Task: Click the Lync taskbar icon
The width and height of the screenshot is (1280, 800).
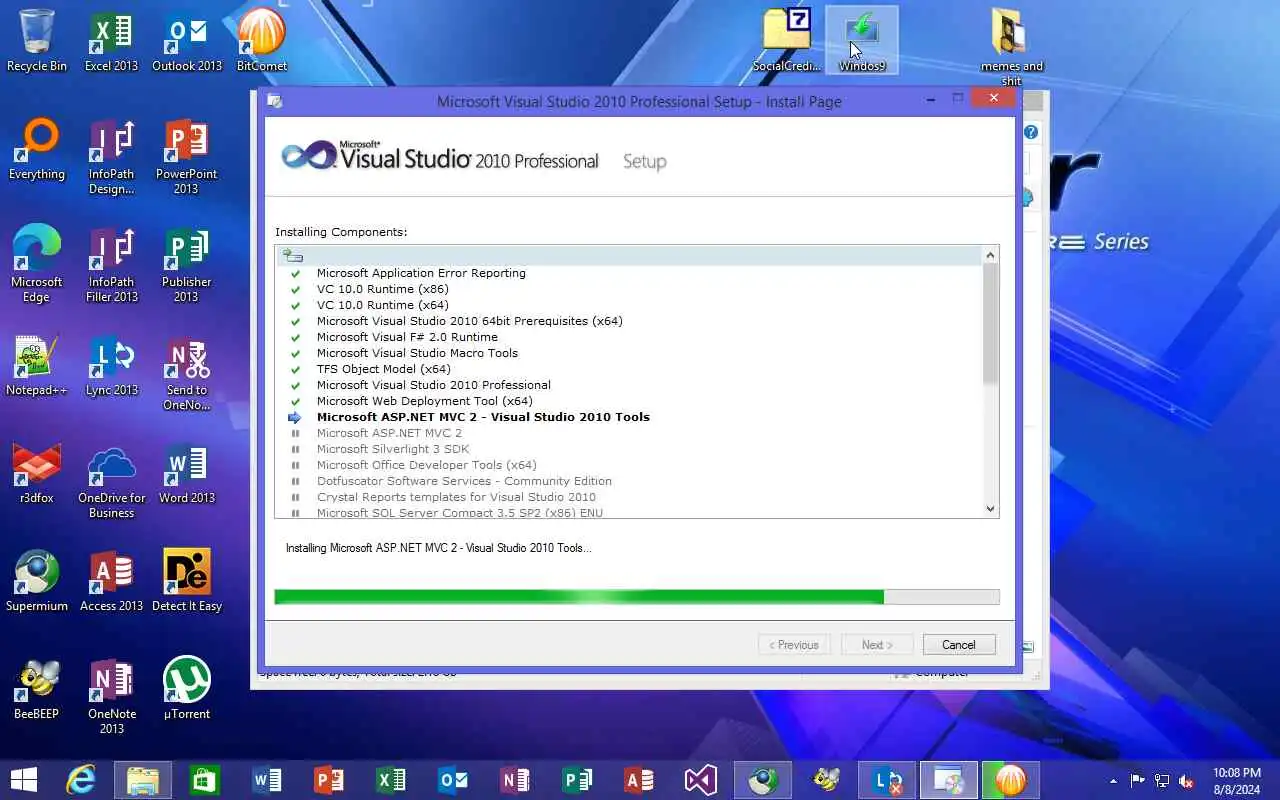Action: [x=887, y=780]
